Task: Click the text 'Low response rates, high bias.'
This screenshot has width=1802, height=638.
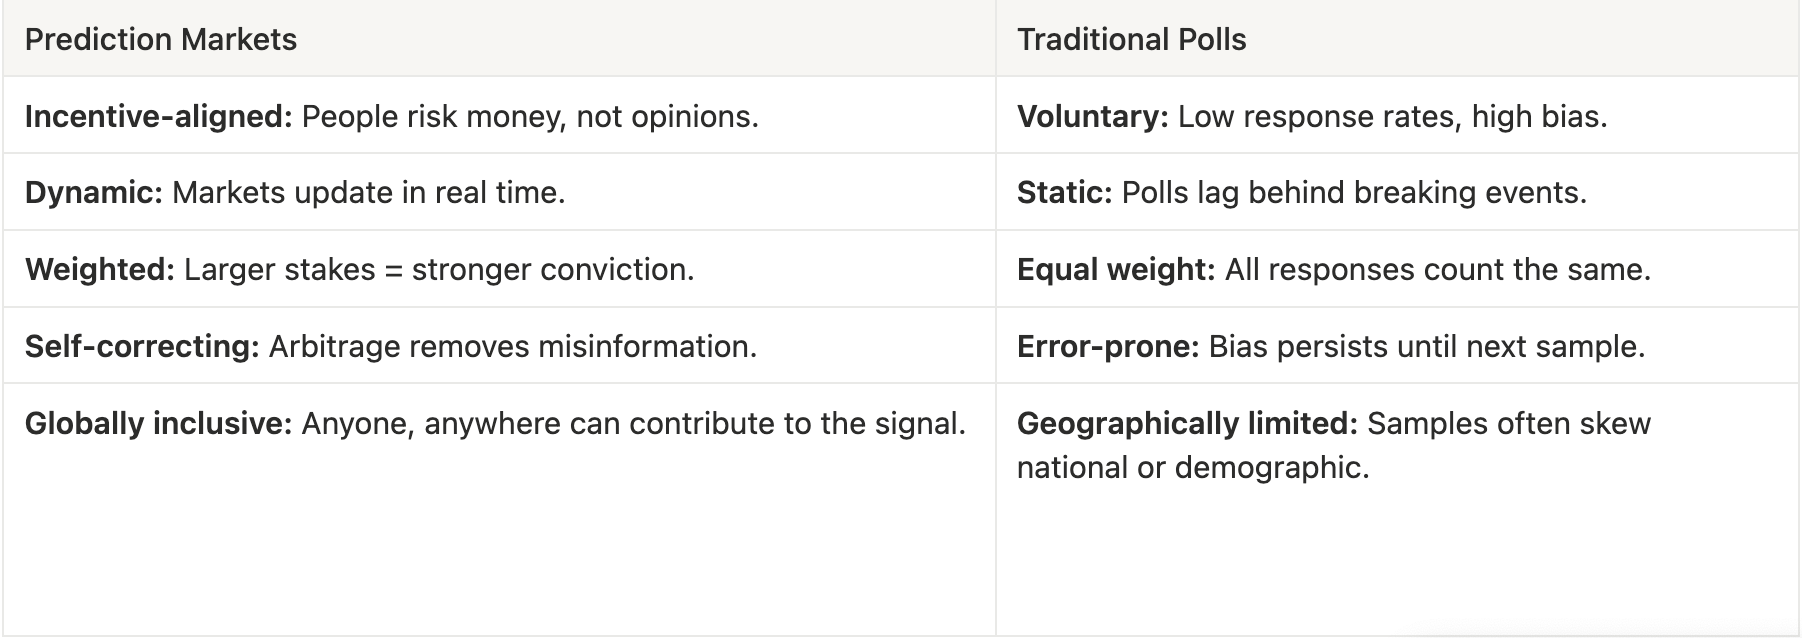Action: tap(1392, 117)
